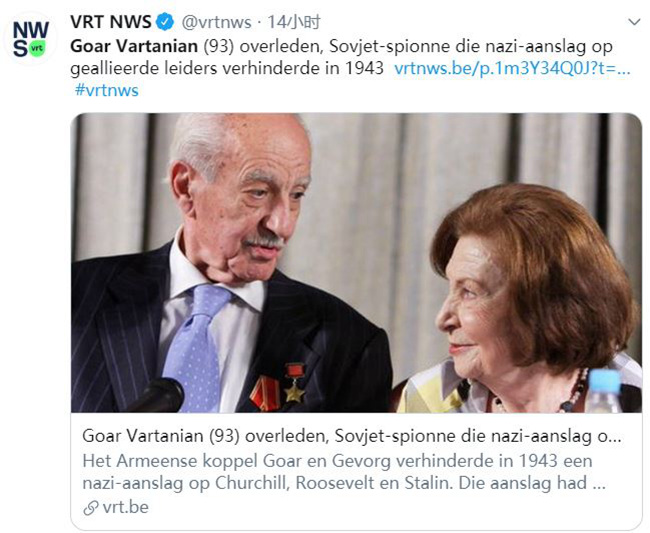Click the link card headline Goar Vartanian (93) overleden

tap(352, 436)
